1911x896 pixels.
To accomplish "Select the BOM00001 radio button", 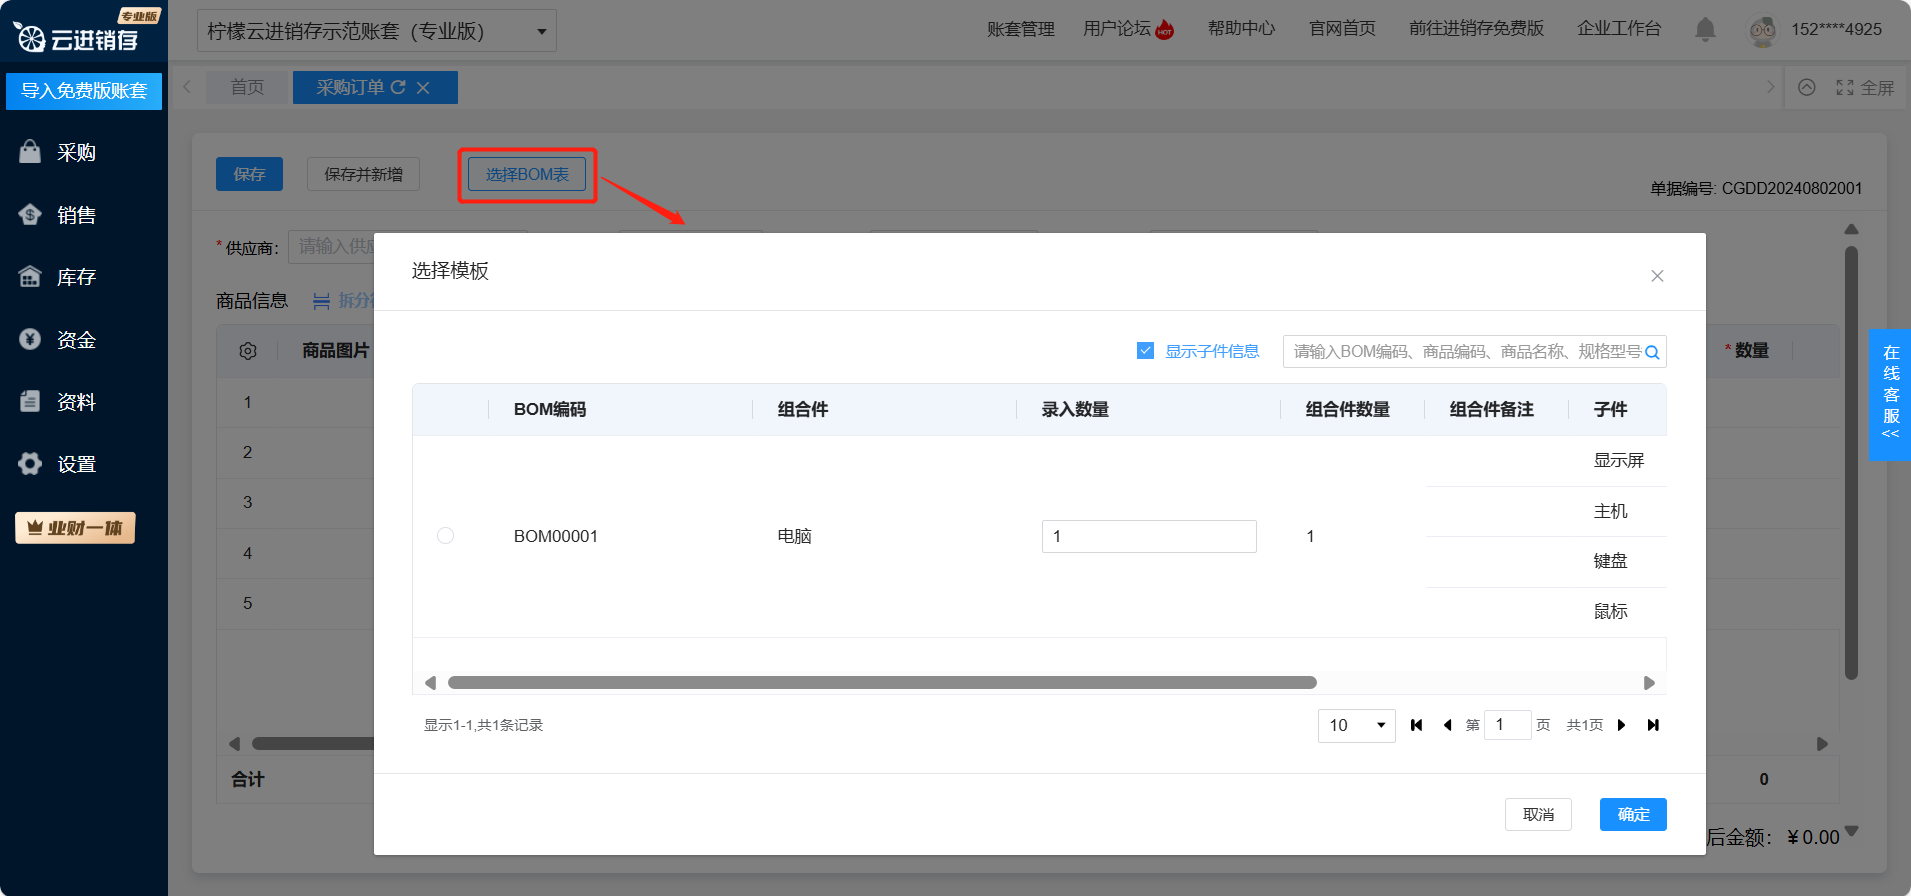I will tap(446, 536).
